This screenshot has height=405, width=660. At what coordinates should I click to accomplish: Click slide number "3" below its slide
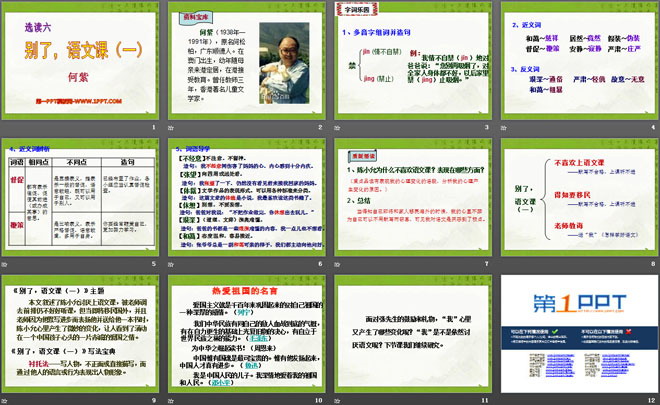point(487,127)
